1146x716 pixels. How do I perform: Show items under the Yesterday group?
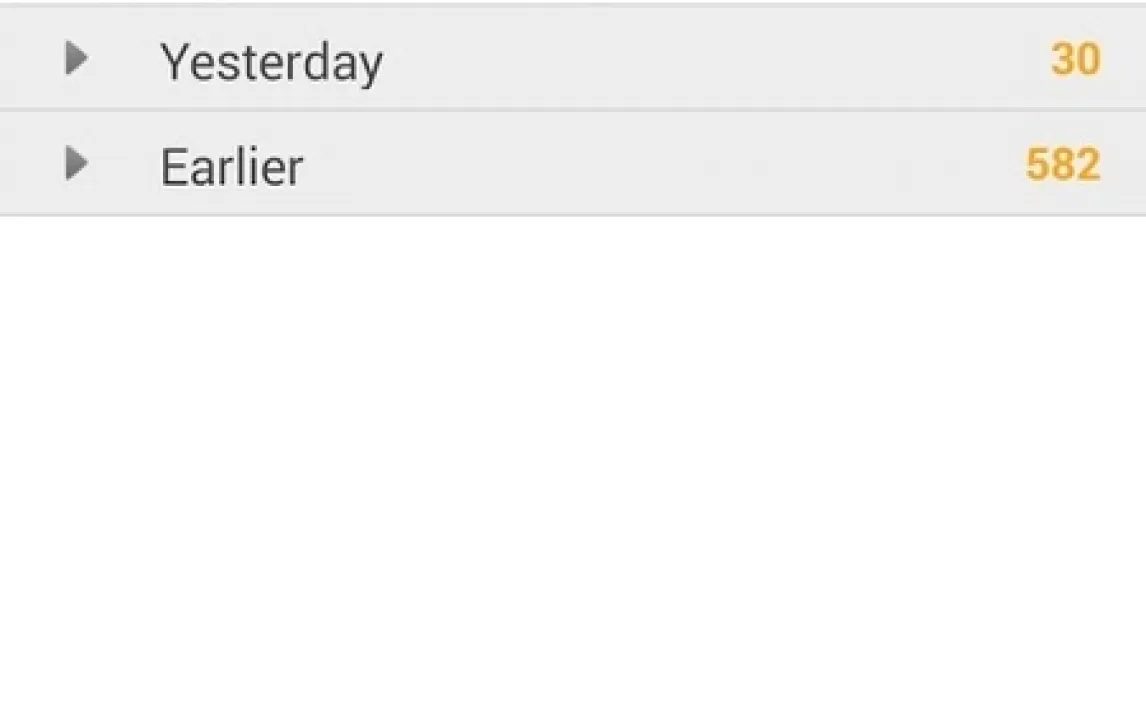76,59
